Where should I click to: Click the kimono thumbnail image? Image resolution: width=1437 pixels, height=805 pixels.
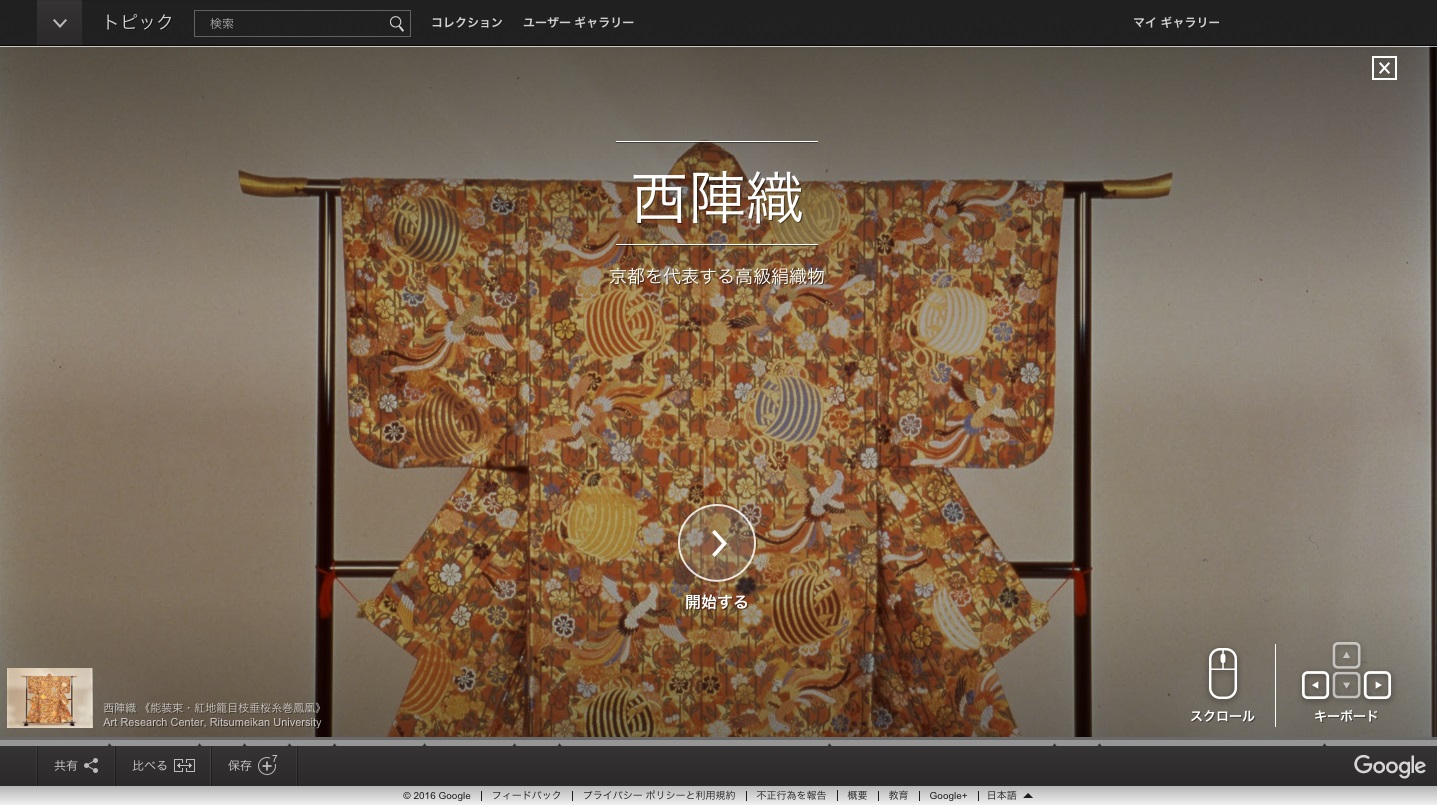click(50, 698)
